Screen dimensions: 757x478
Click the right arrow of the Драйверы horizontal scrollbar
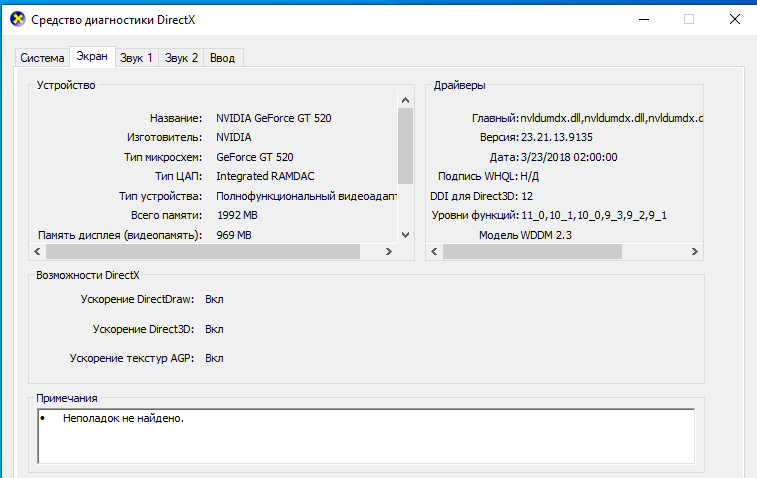695,252
